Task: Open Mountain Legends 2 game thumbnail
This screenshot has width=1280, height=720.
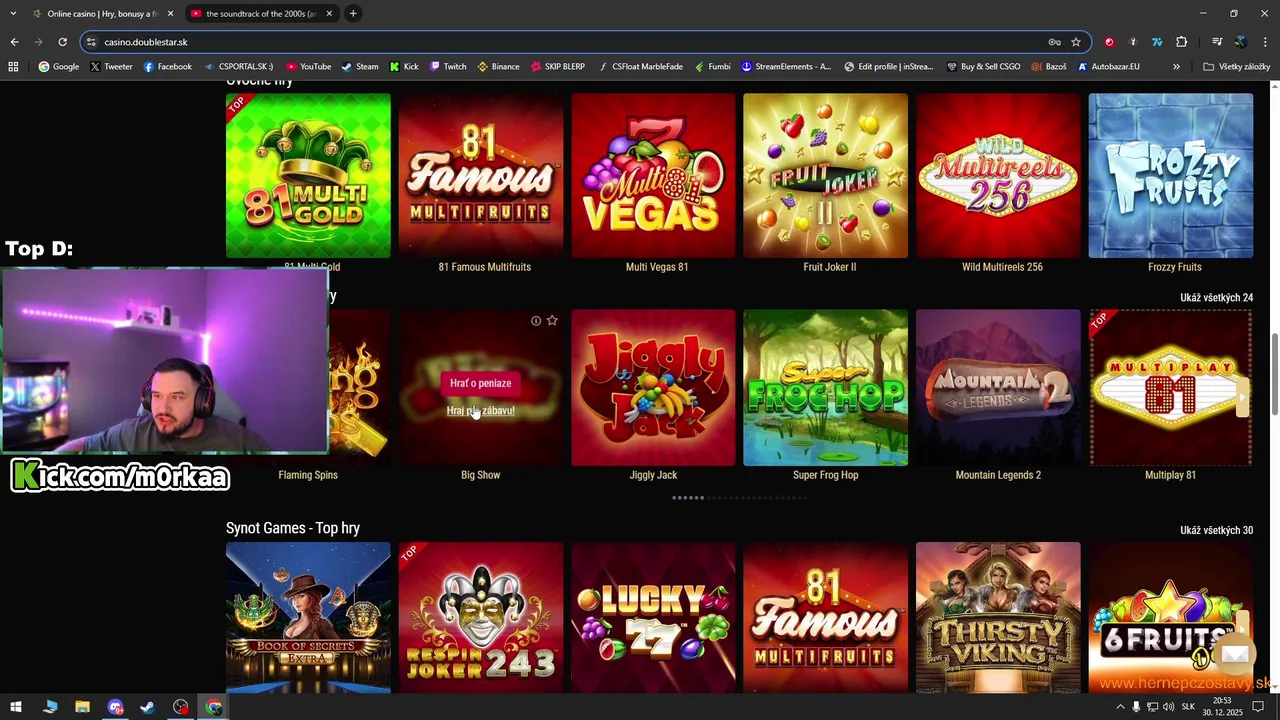Action: pyautogui.click(x=998, y=388)
